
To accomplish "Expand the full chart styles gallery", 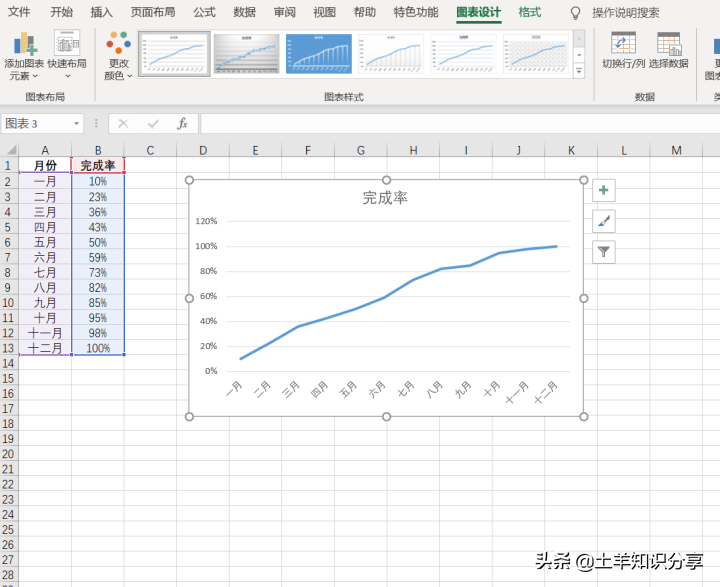I will point(579,71).
